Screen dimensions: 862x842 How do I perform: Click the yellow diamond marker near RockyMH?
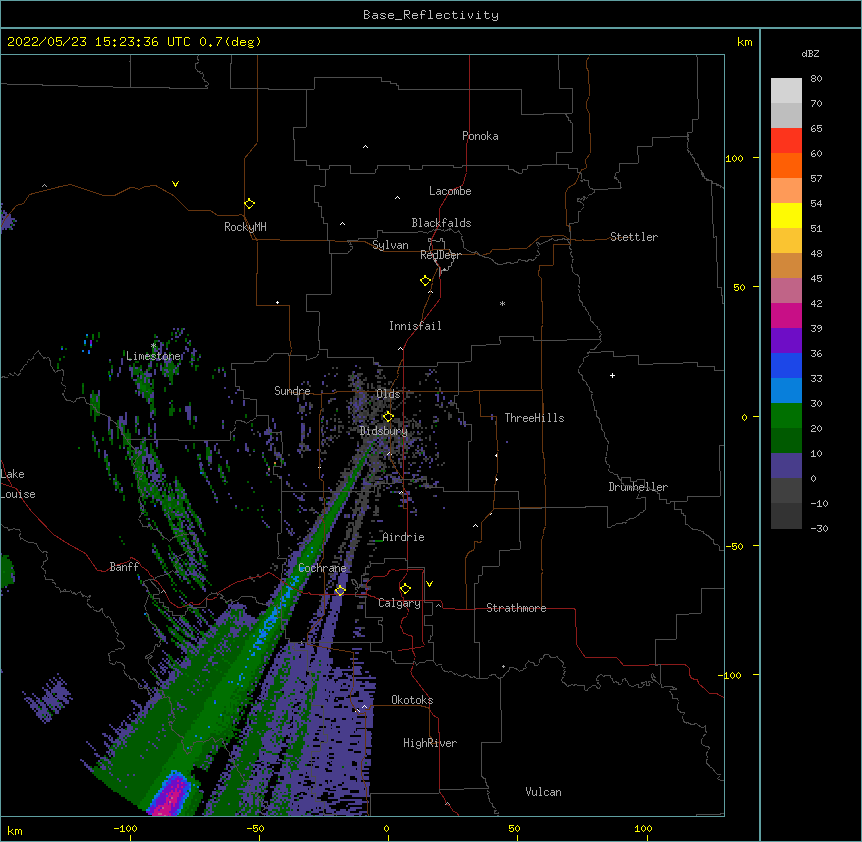(249, 204)
